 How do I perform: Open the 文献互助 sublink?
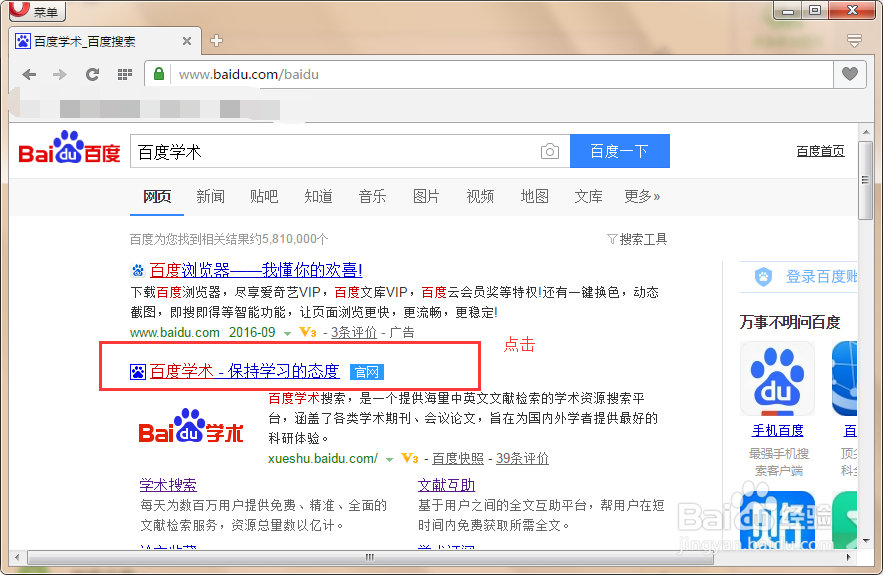447,485
